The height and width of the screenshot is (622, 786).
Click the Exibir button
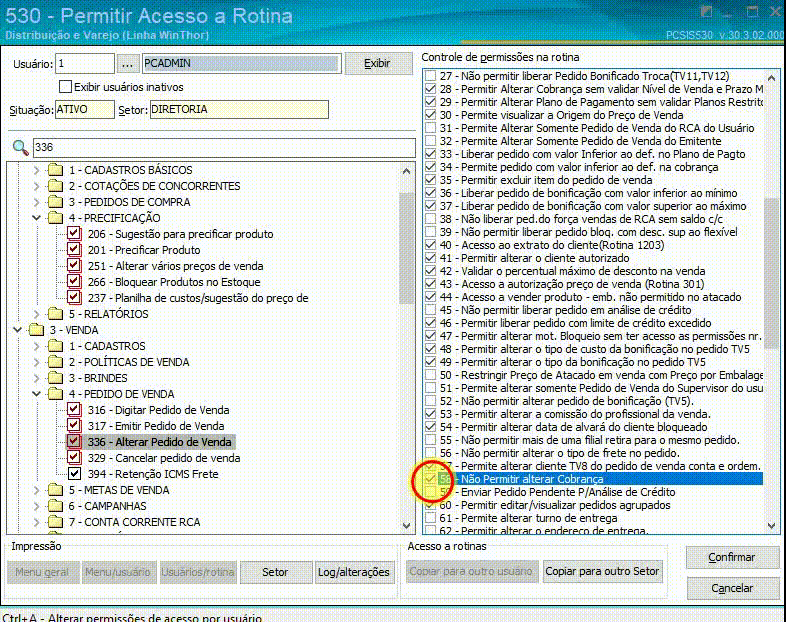[x=377, y=64]
